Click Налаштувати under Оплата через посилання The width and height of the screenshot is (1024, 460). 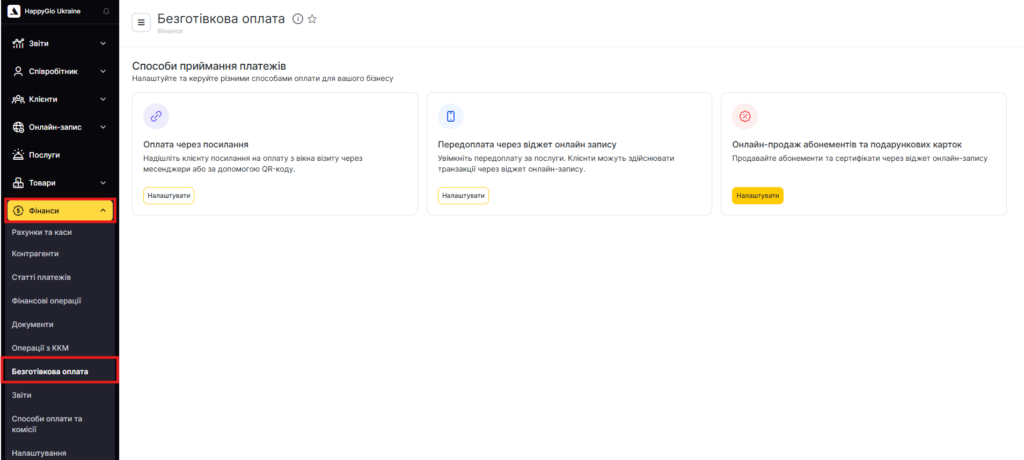pyautogui.click(x=169, y=195)
